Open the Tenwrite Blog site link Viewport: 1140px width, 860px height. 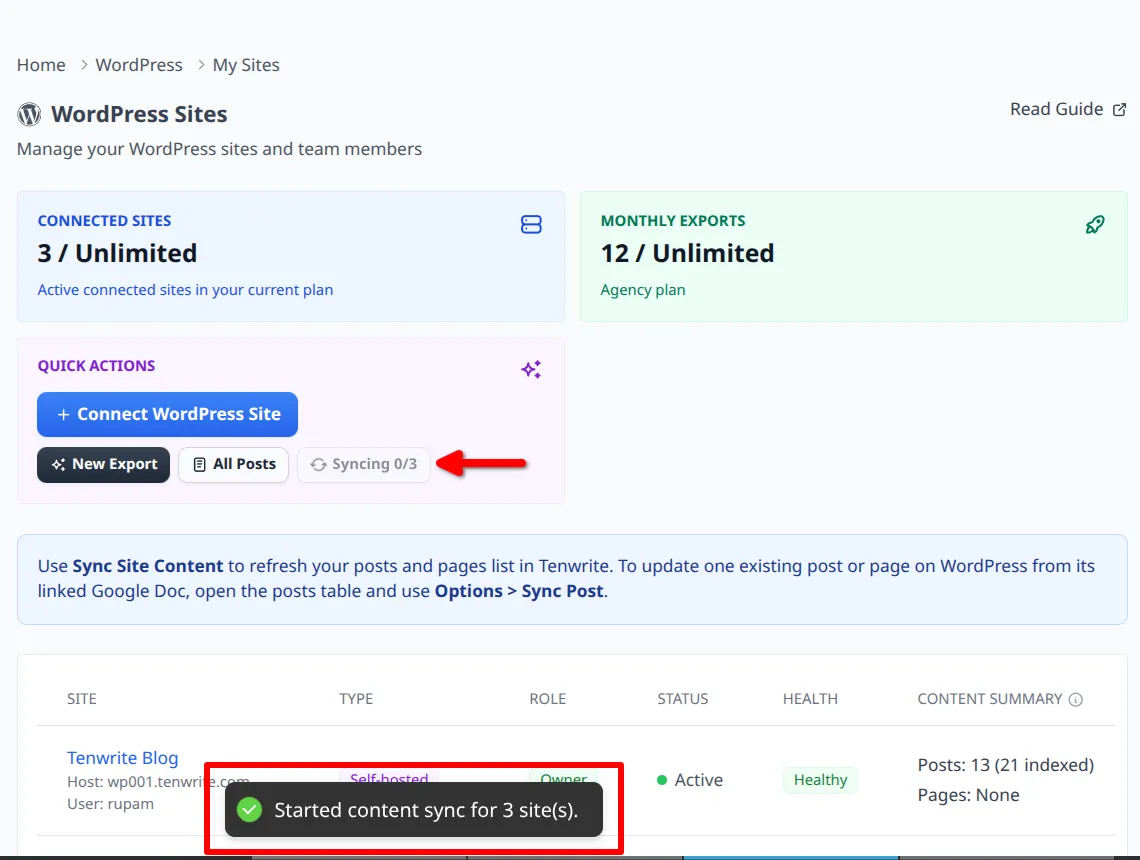(122, 758)
